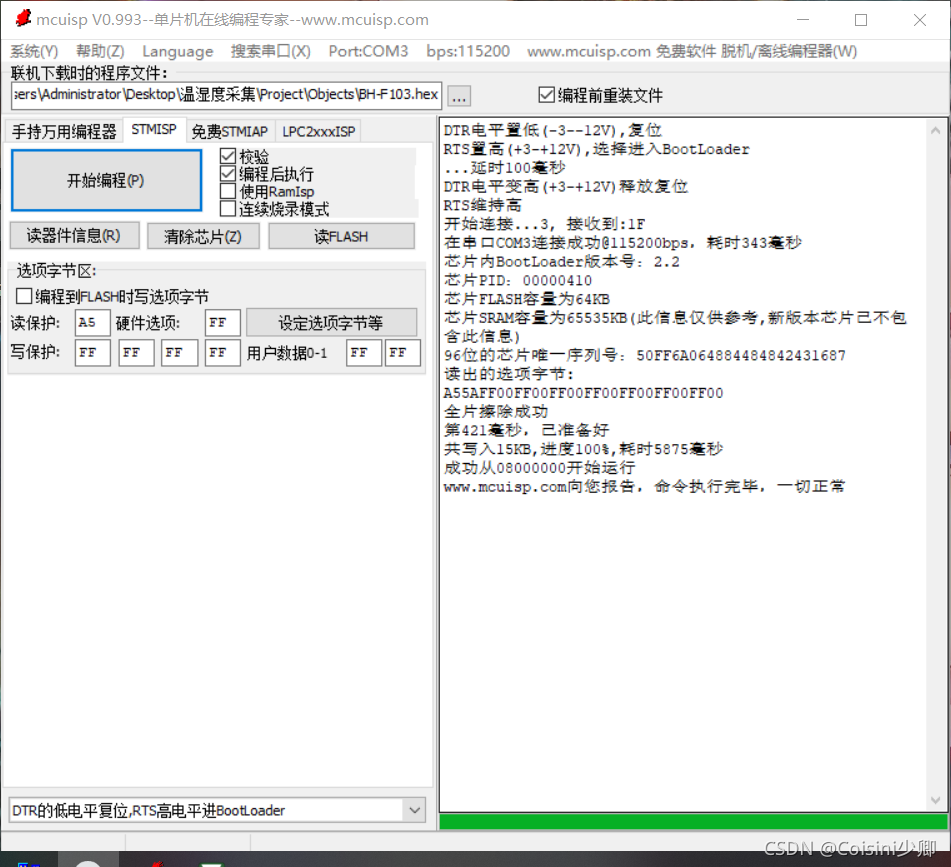The height and width of the screenshot is (867, 951).
Task: Click log line '芯片FLASH容量为64KB'
Action: coord(526,299)
